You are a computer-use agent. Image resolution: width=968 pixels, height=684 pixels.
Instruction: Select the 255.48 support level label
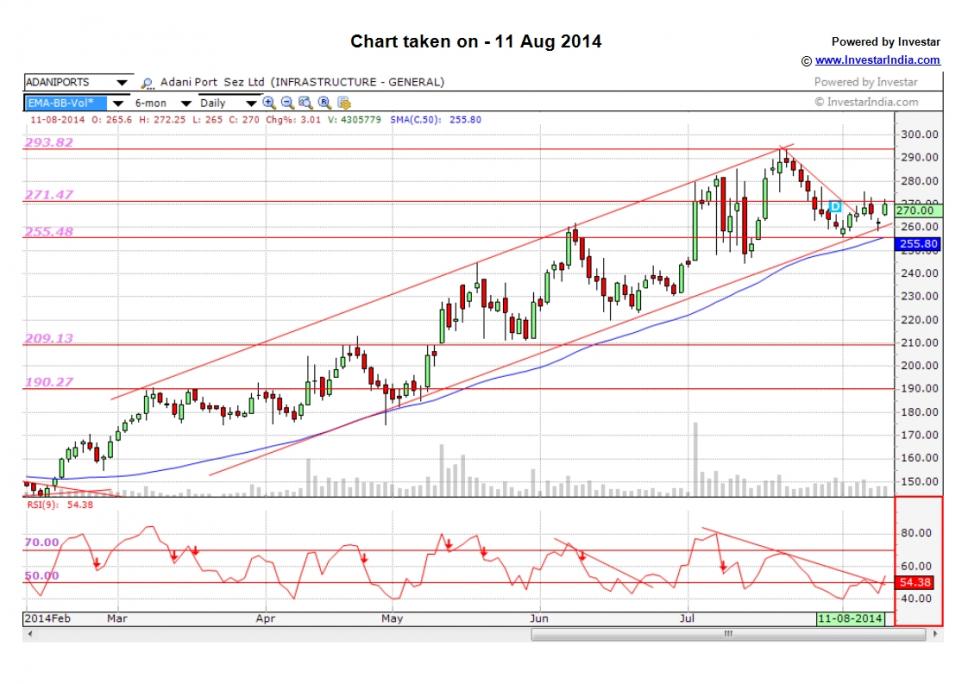(49, 232)
